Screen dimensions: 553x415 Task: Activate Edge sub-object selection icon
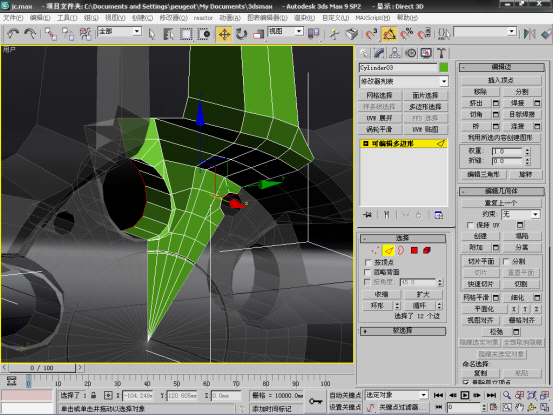388,250
